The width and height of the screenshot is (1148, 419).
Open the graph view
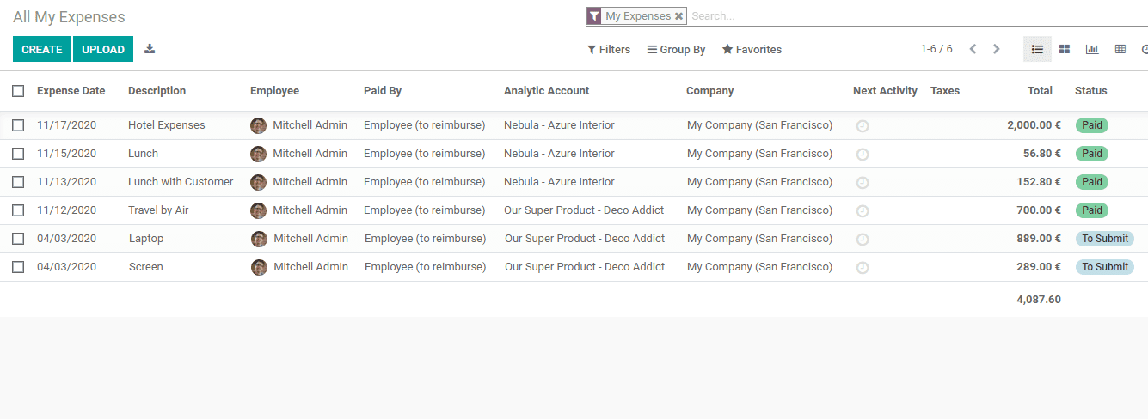[1092, 49]
